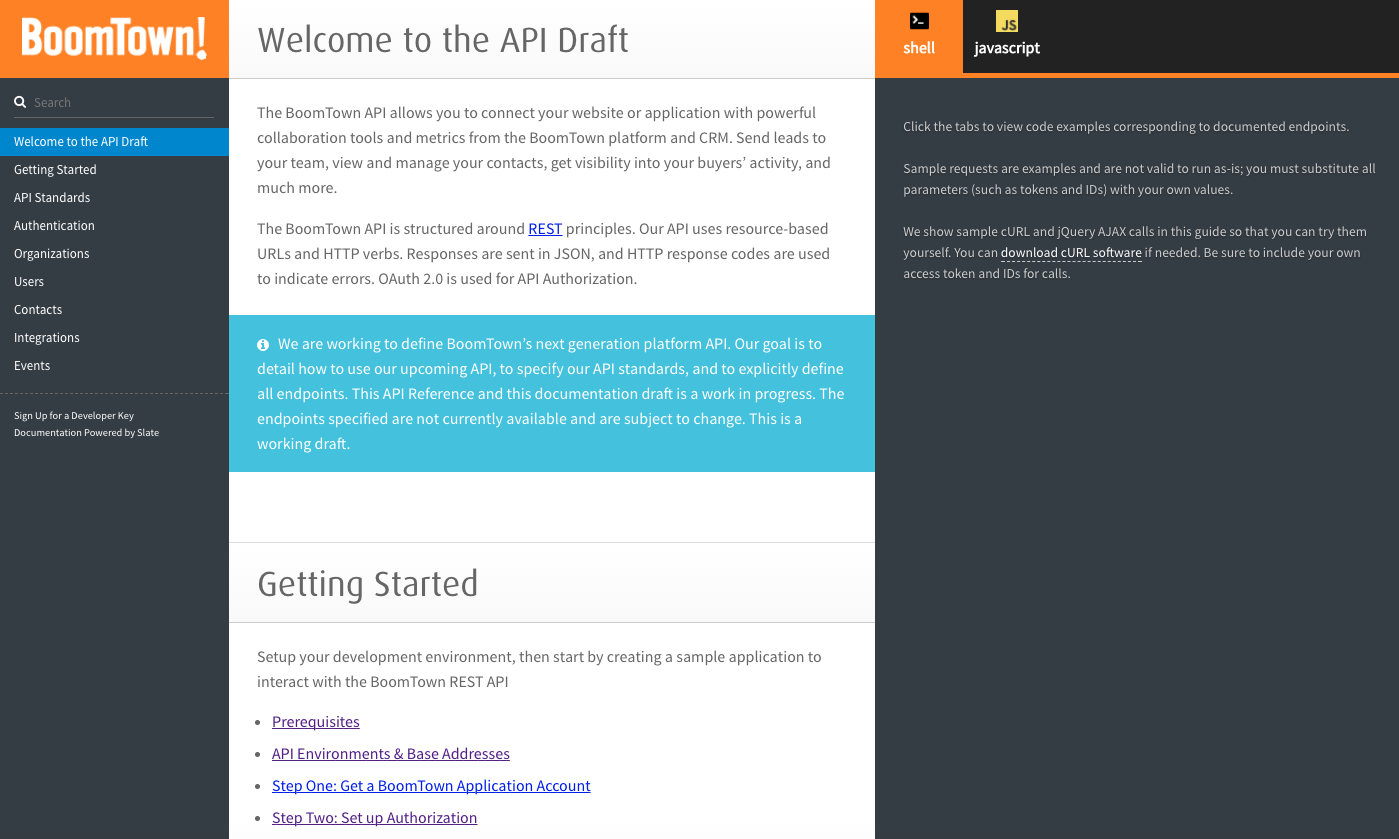Open Step One: Get a BoomTown Application Account
Screen dimensions: 1399x839
click(431, 786)
